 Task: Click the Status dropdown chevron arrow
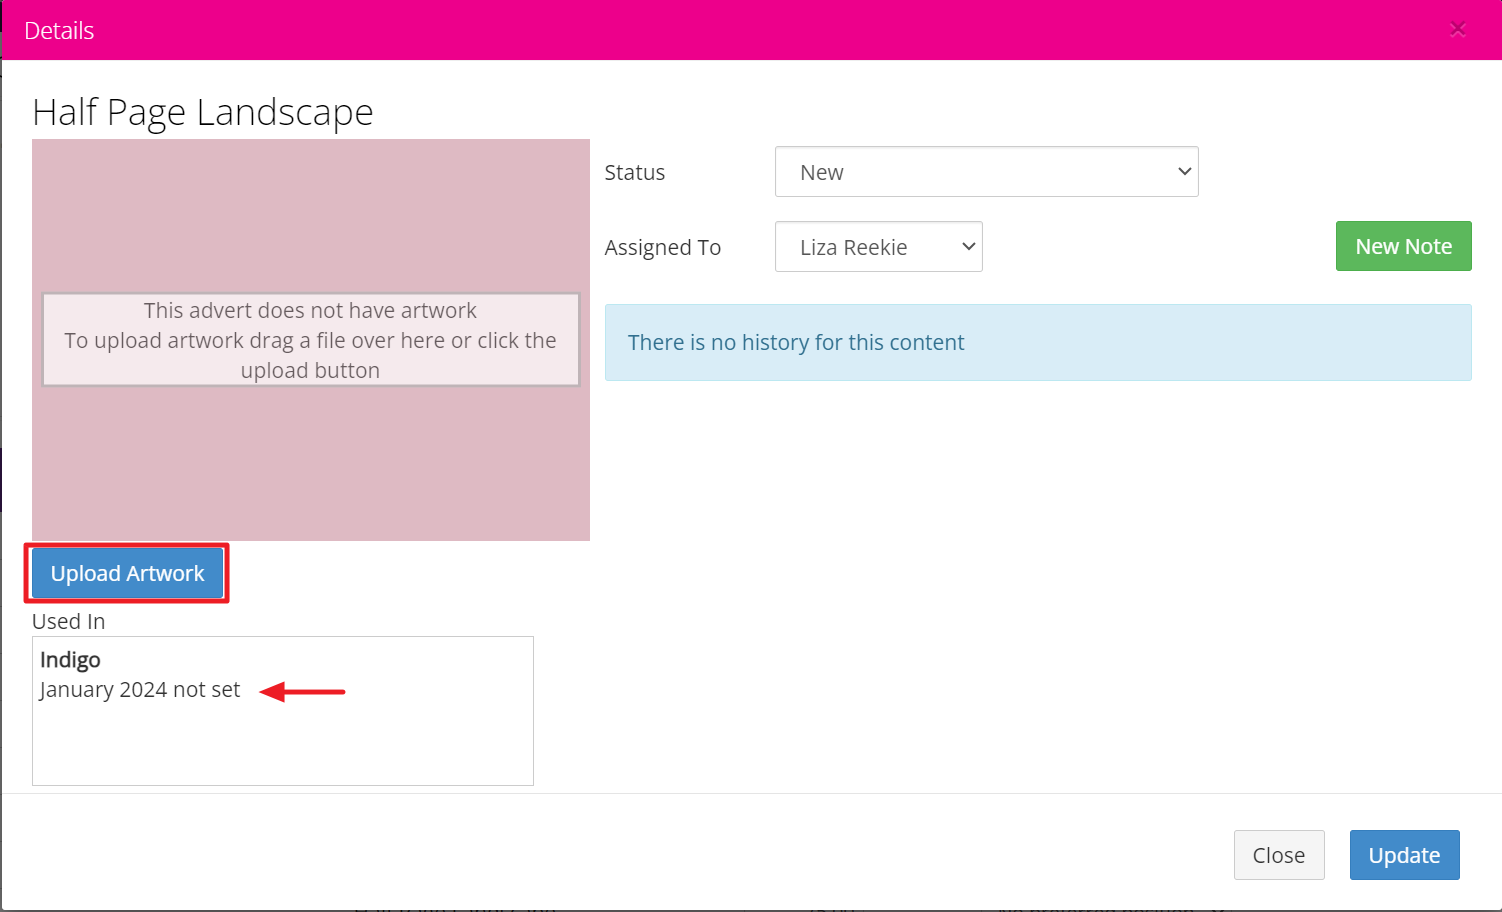pos(1184,172)
